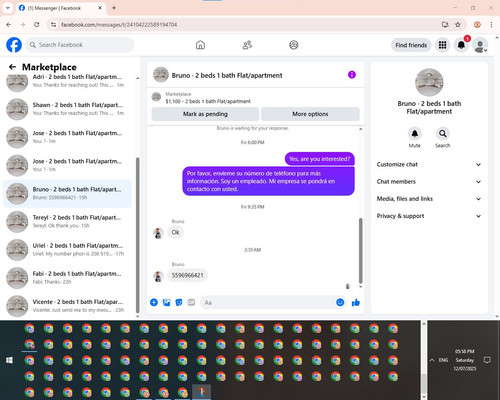Open the Home icon in top navigation
Image resolution: width=500 pixels, height=400 pixels.
tap(200, 45)
